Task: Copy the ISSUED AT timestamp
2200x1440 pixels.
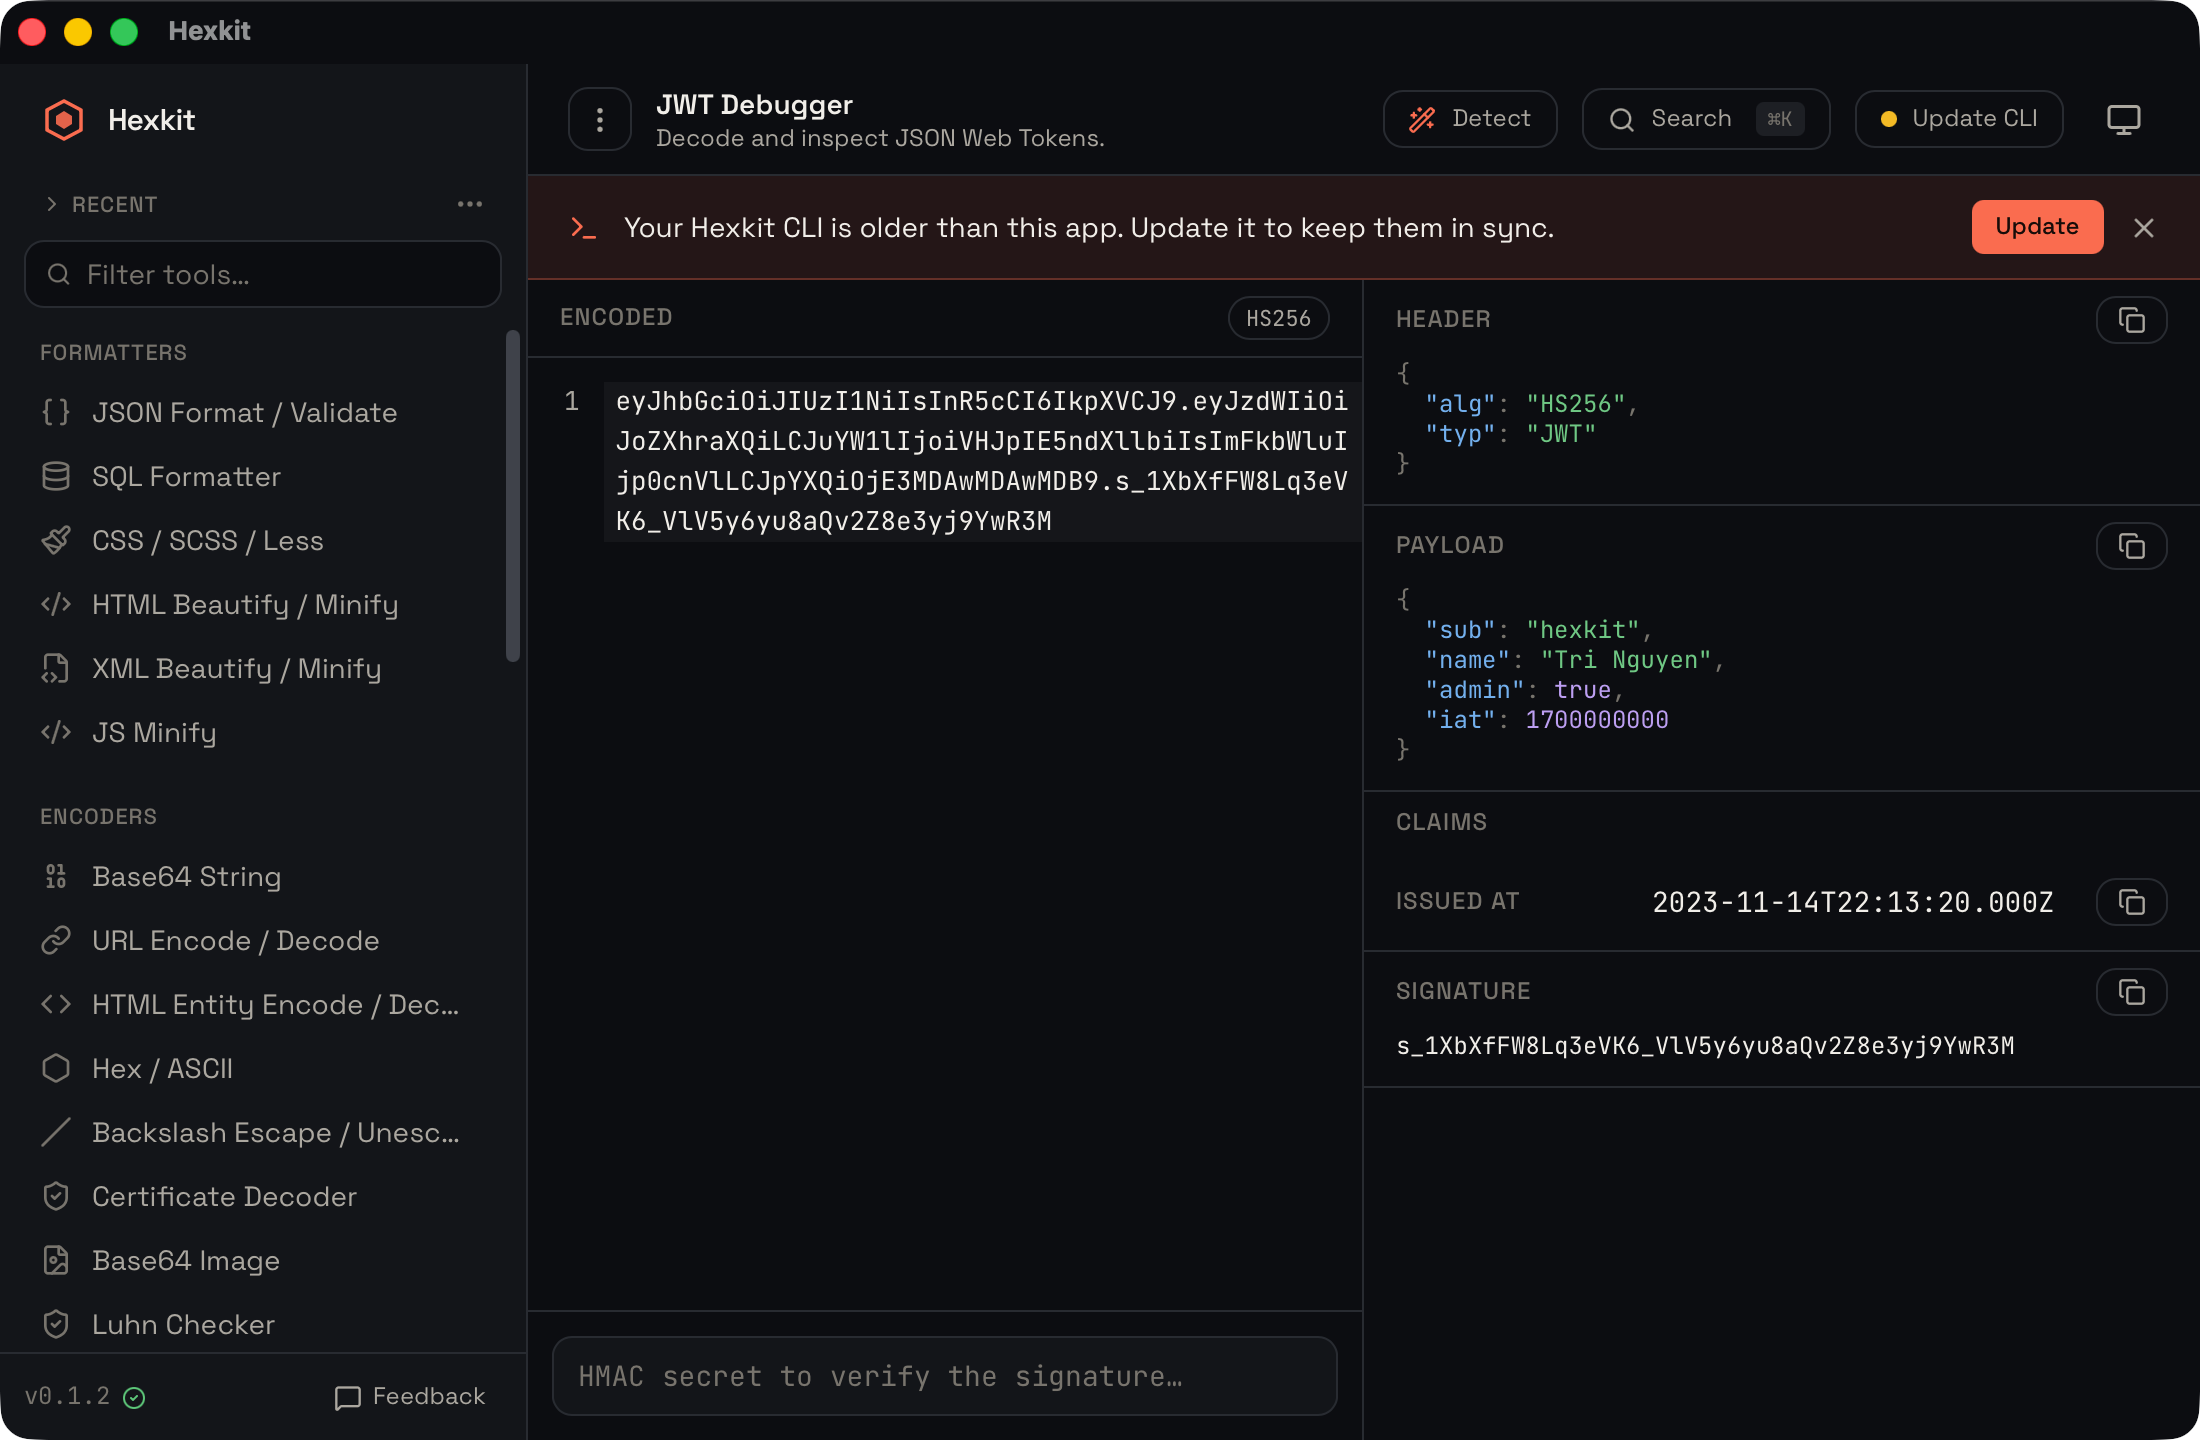Action: tap(2131, 902)
